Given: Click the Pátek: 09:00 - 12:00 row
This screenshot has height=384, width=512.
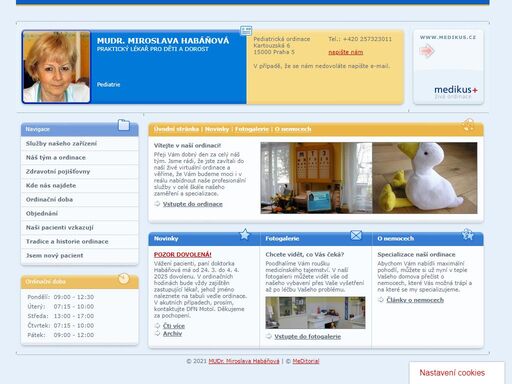Looking at the screenshot, I should pos(61,335).
